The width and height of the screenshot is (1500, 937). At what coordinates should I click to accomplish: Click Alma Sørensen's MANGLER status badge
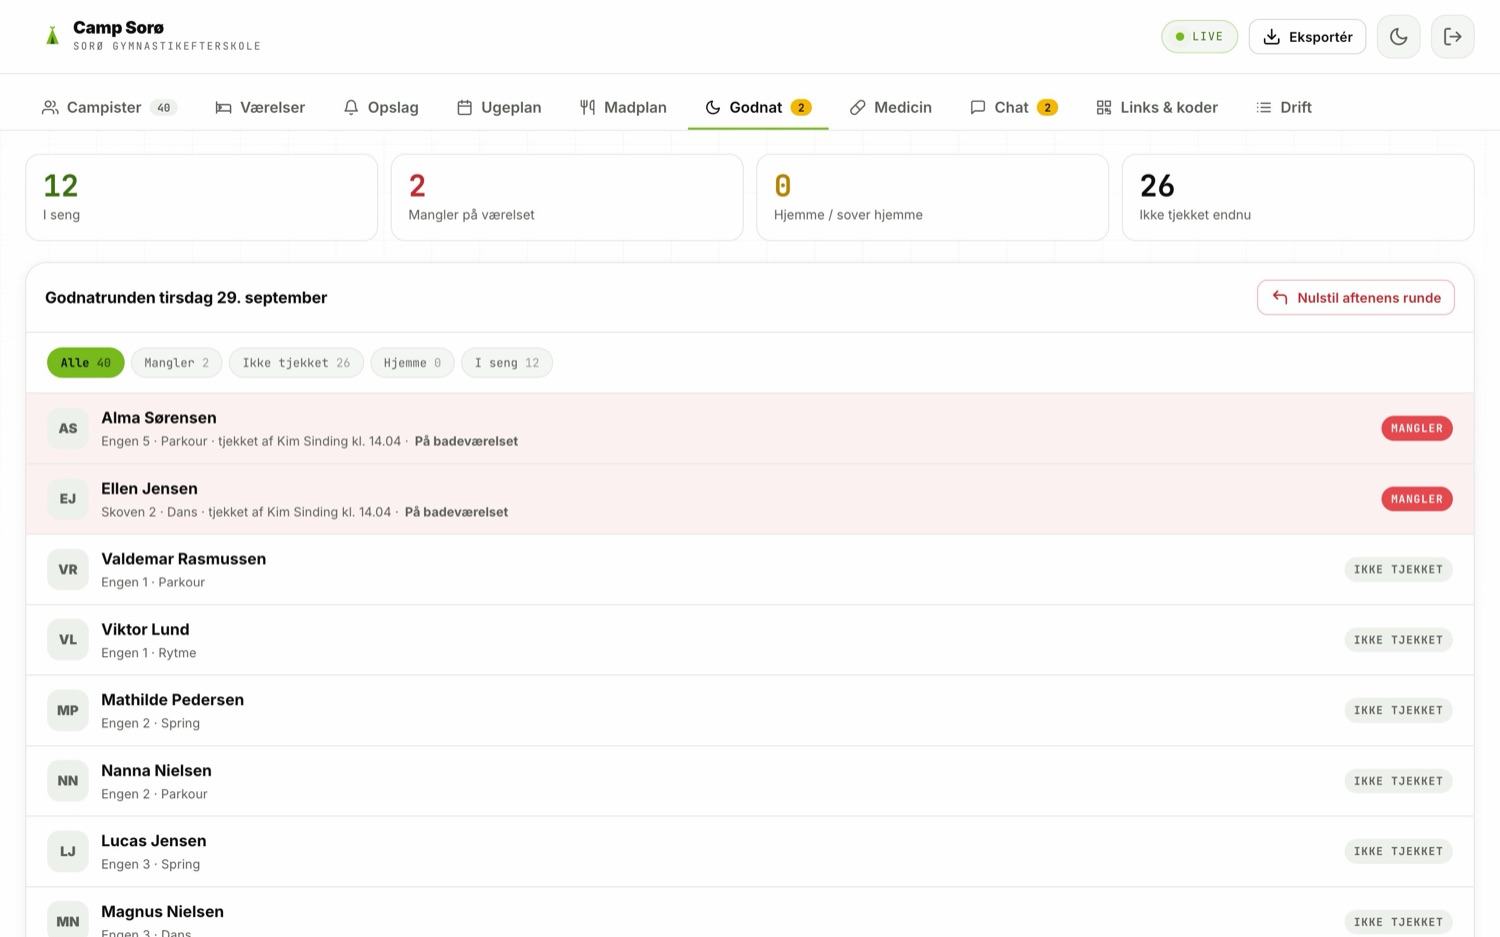tap(1416, 428)
